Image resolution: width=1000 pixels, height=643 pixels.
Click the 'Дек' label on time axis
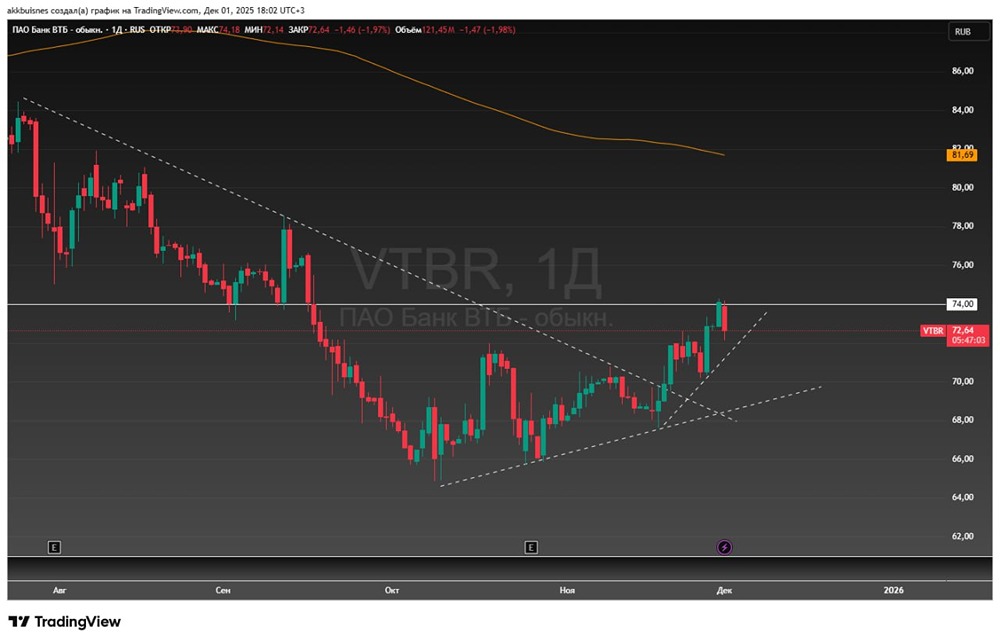724,591
